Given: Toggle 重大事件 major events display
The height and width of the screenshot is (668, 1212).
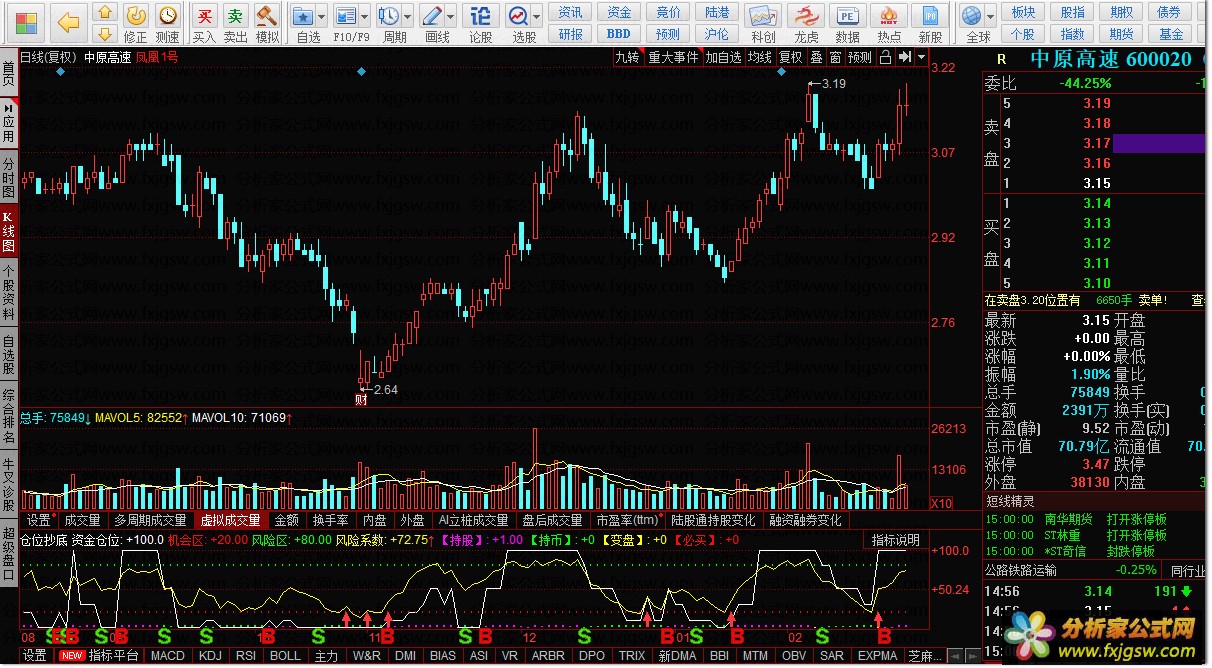Looking at the screenshot, I should point(672,57).
